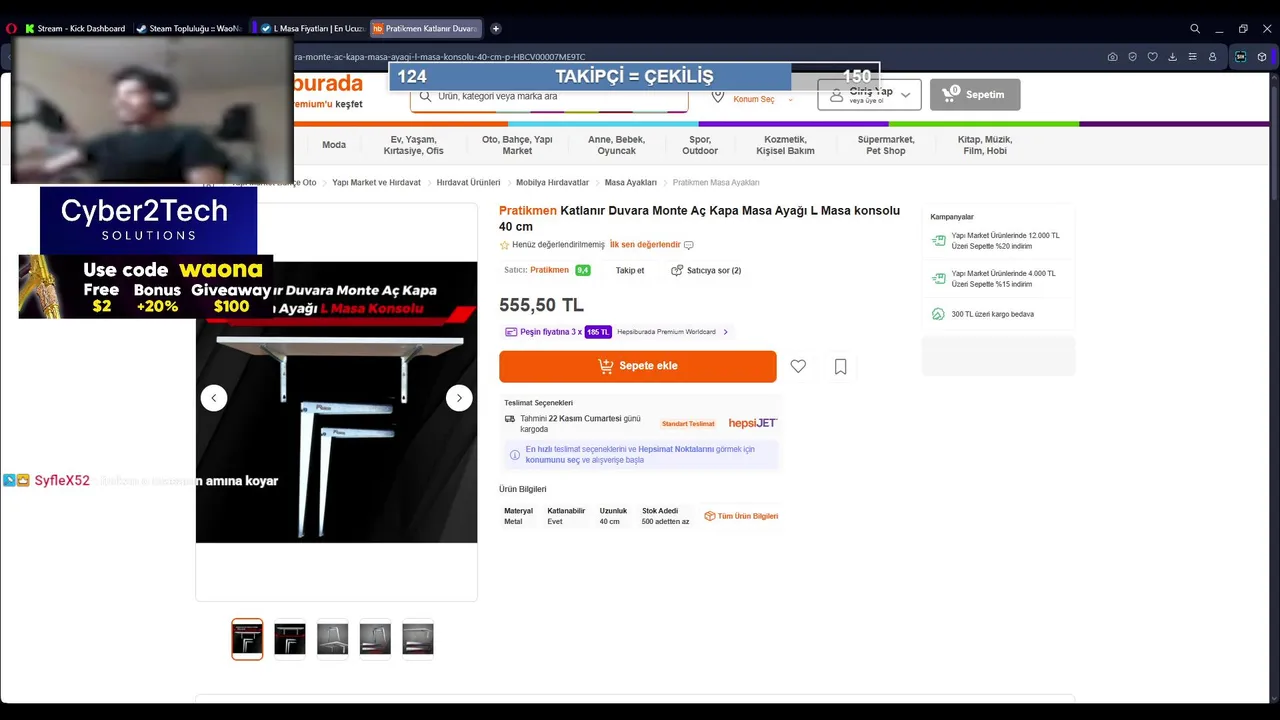Select the fifth product thumbnail
The width and height of the screenshot is (1280, 720).
pos(418,639)
